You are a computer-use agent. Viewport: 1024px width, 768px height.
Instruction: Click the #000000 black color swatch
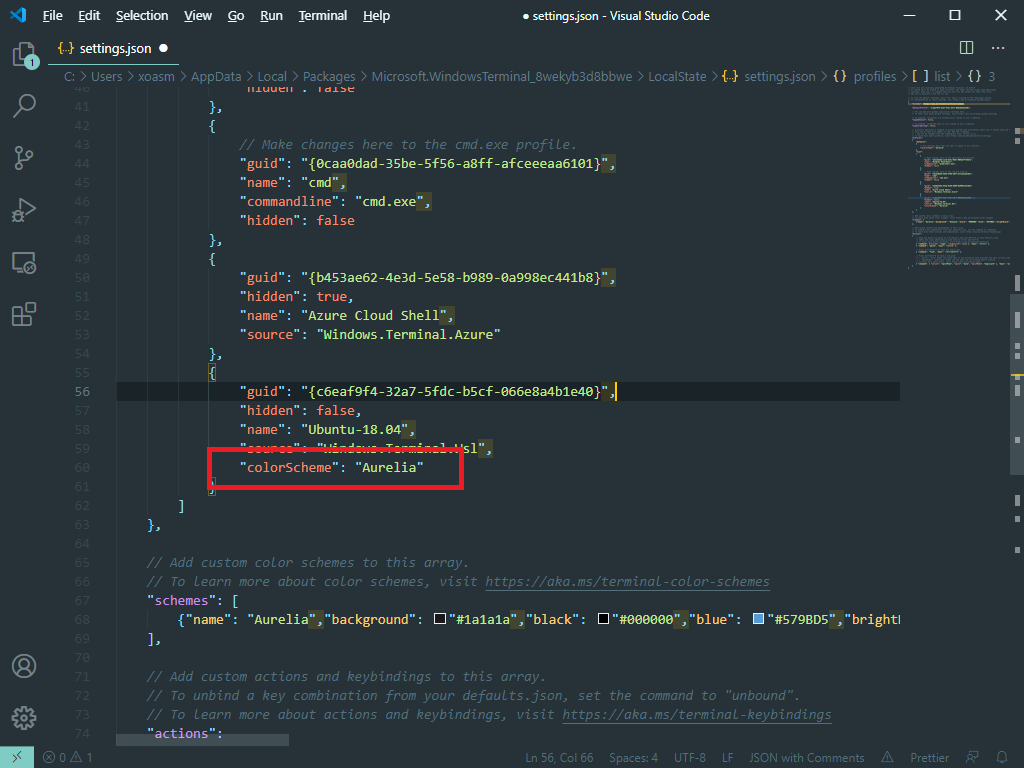603,618
